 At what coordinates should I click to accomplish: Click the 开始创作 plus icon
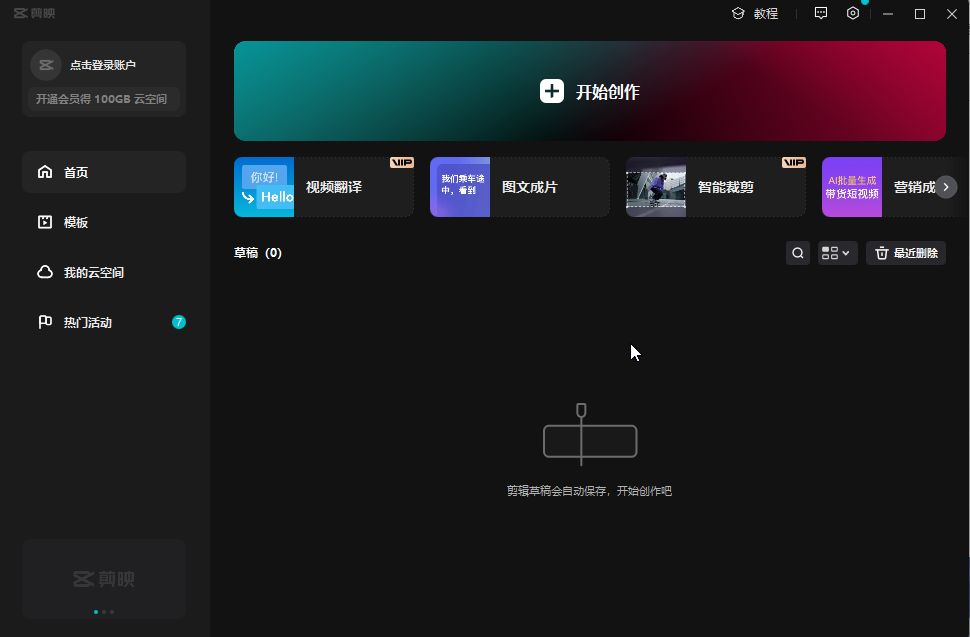pos(552,92)
